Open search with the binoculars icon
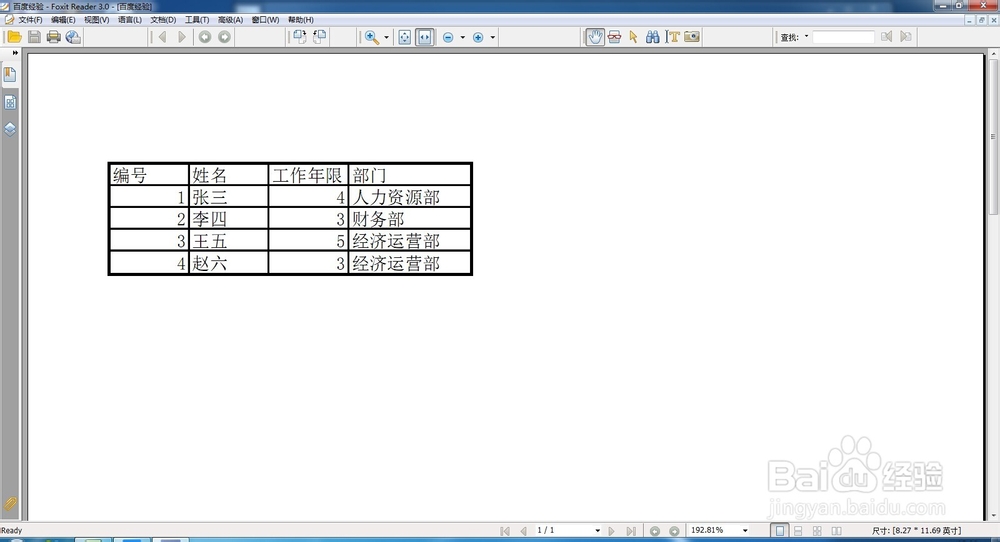1000x542 pixels. pyautogui.click(x=652, y=37)
